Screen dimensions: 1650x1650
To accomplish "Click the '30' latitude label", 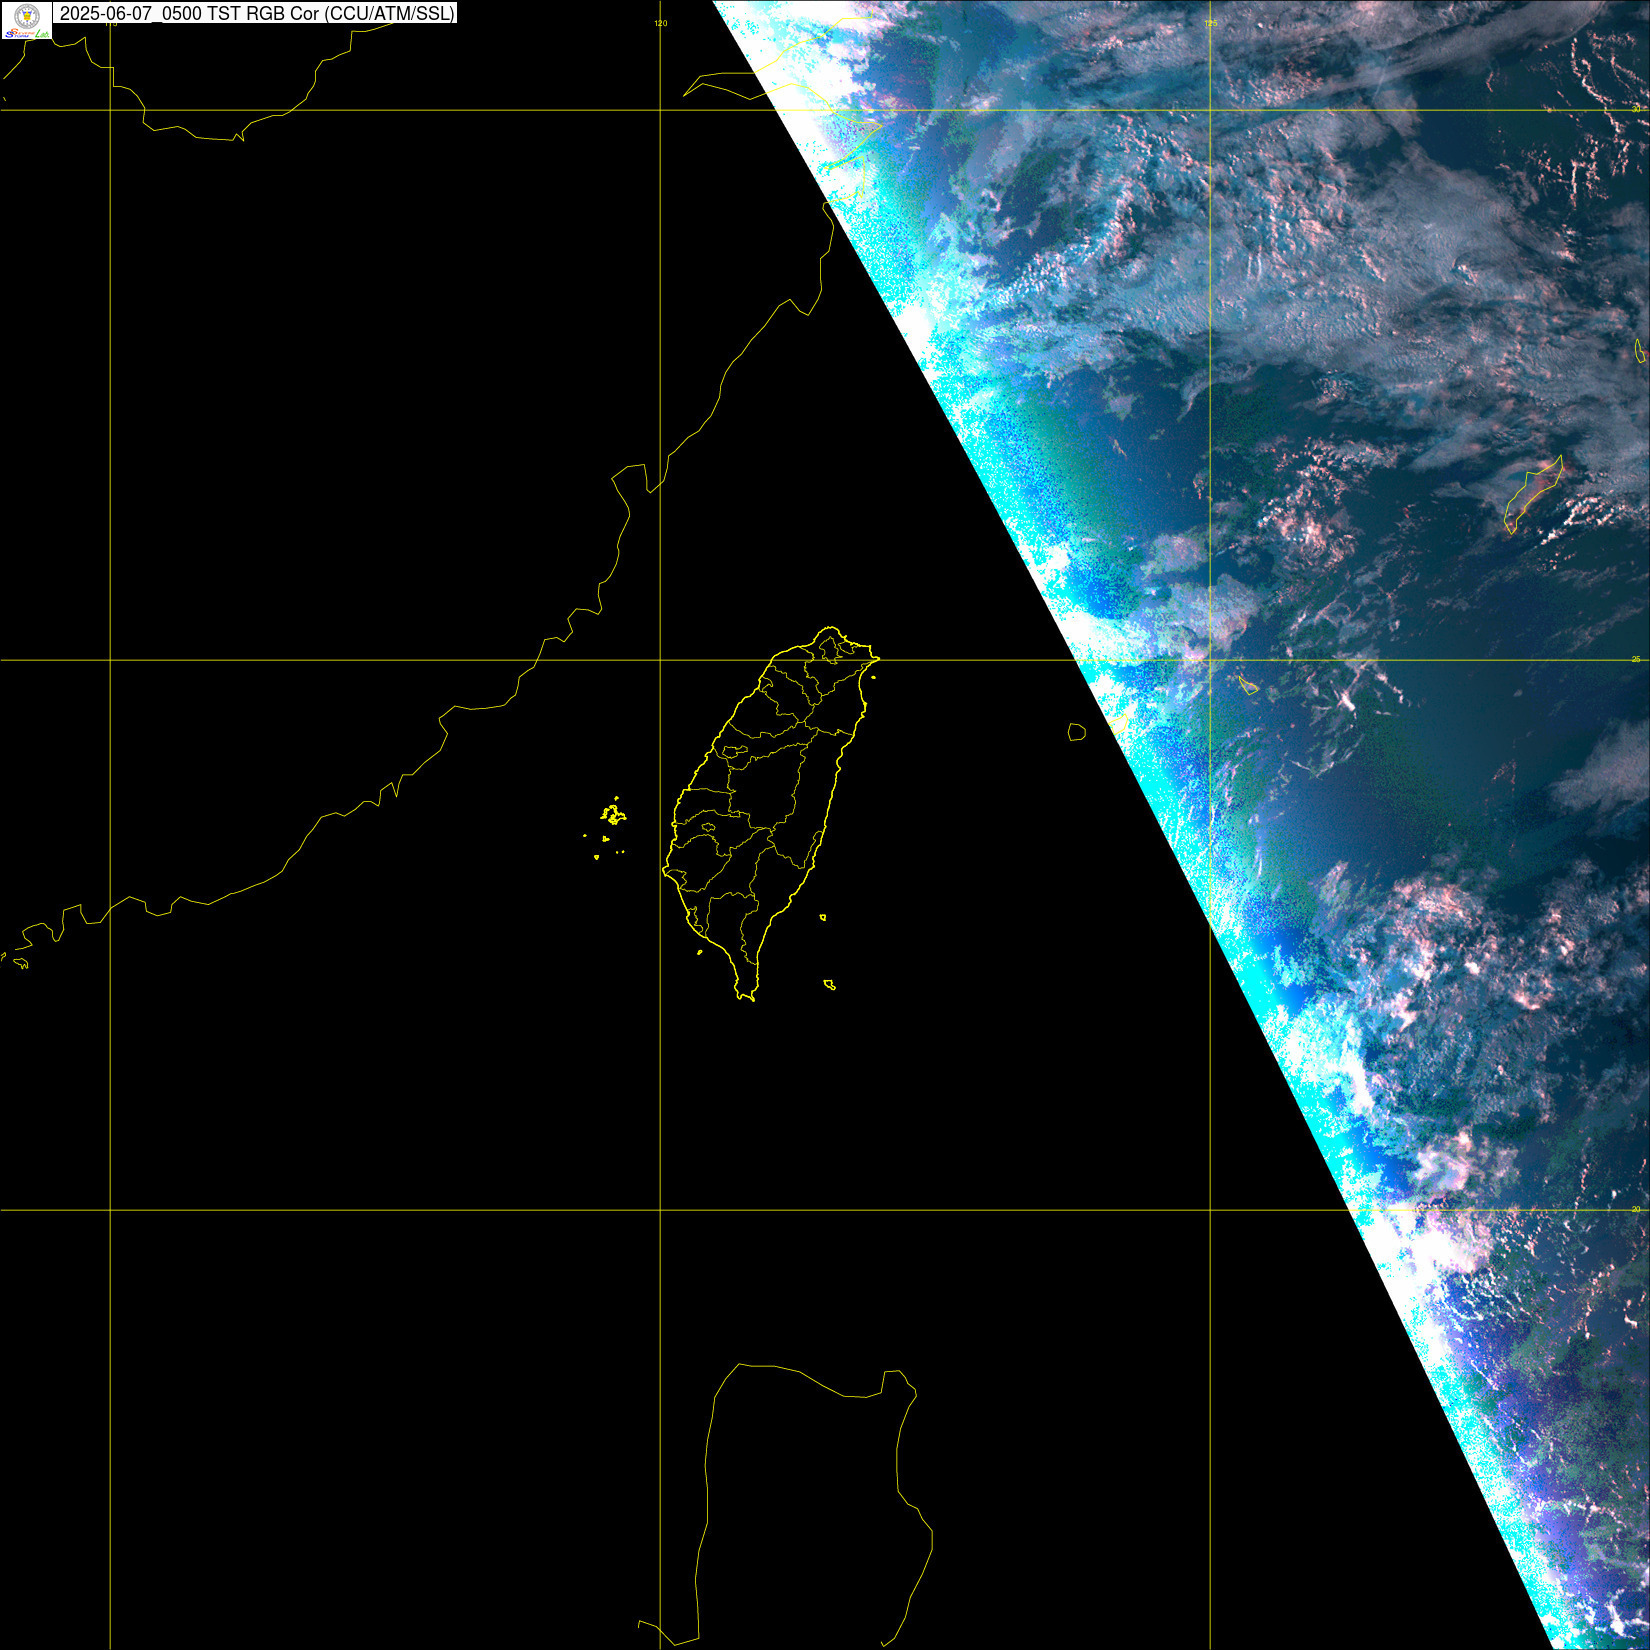I will (1637, 107).
